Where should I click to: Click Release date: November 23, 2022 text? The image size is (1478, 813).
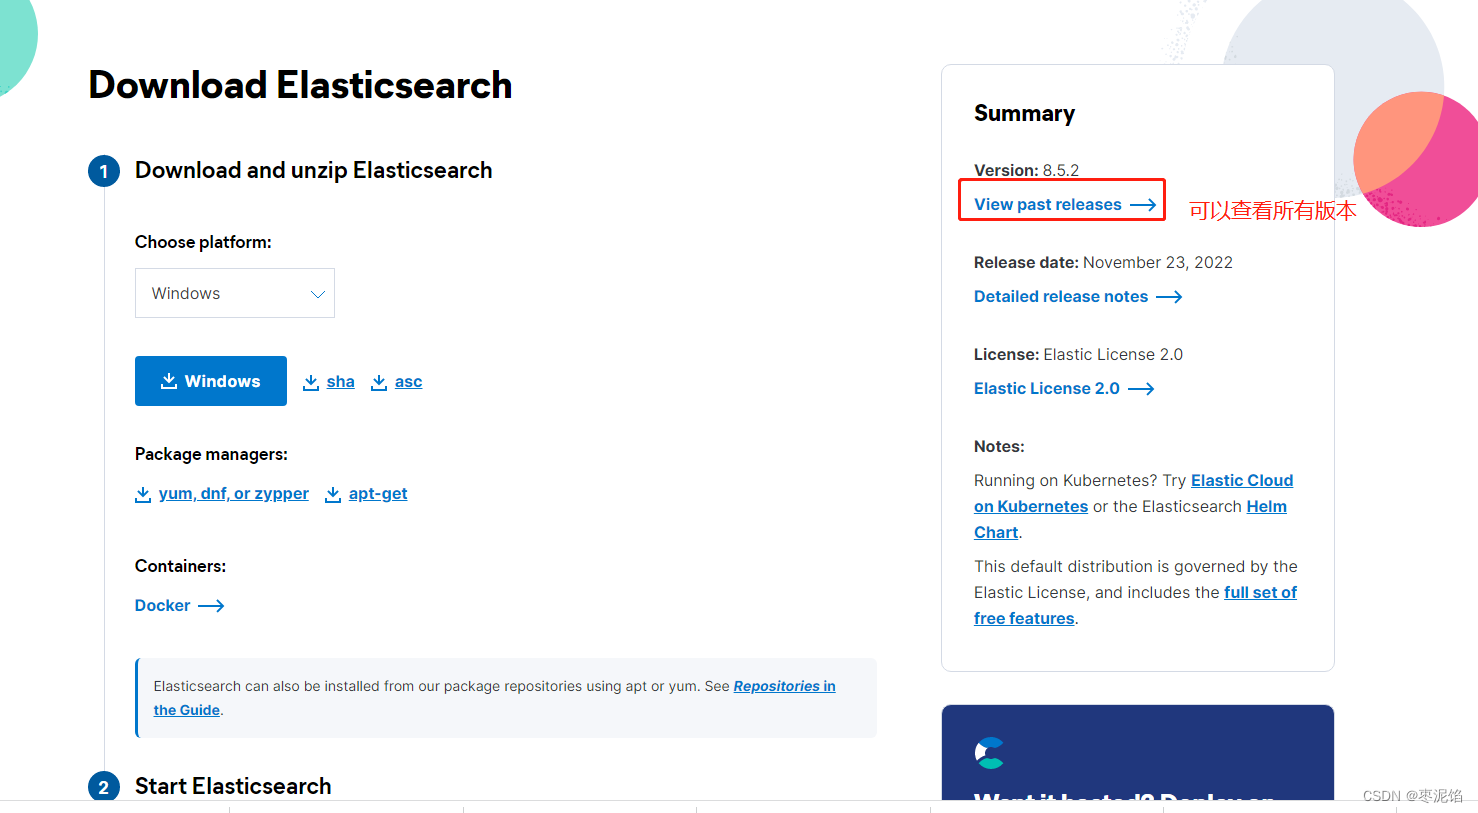[1103, 263]
